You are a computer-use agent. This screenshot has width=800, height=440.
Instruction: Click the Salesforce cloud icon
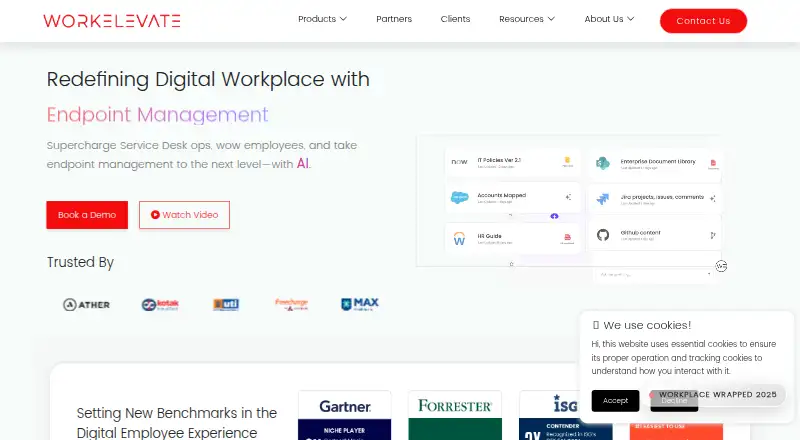point(460,197)
